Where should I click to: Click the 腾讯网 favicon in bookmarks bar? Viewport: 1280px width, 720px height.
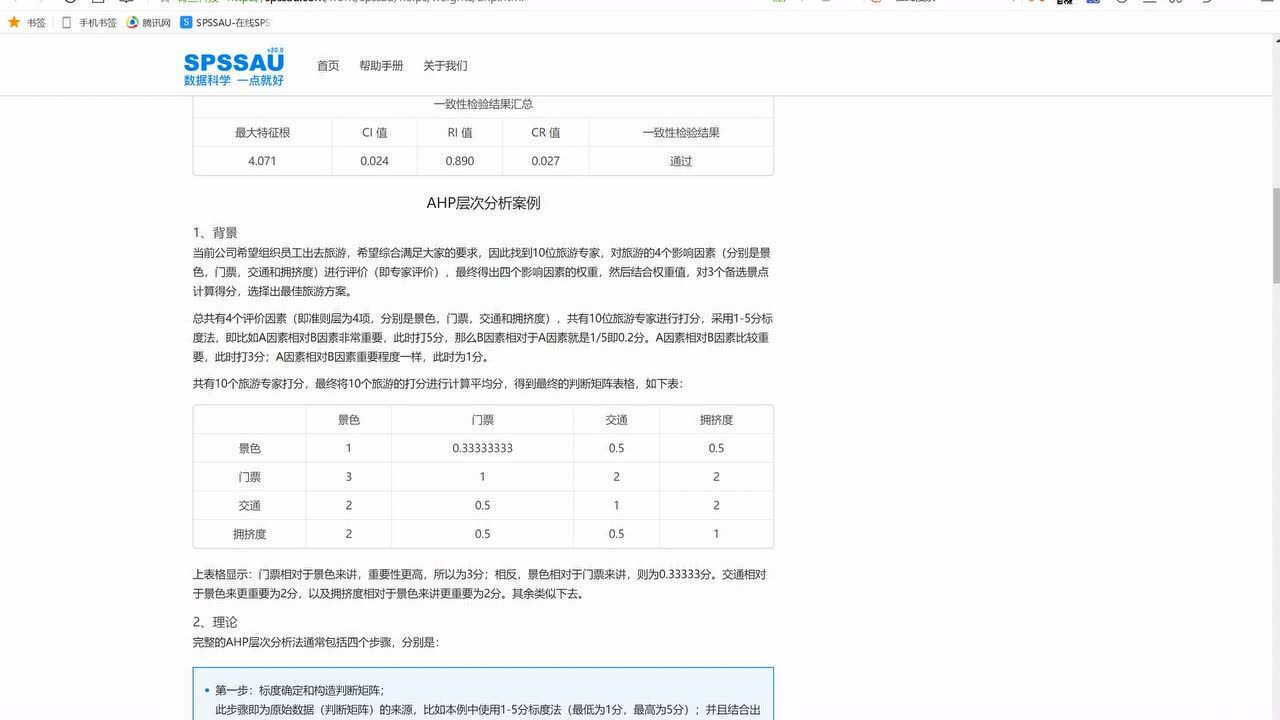[x=133, y=21]
